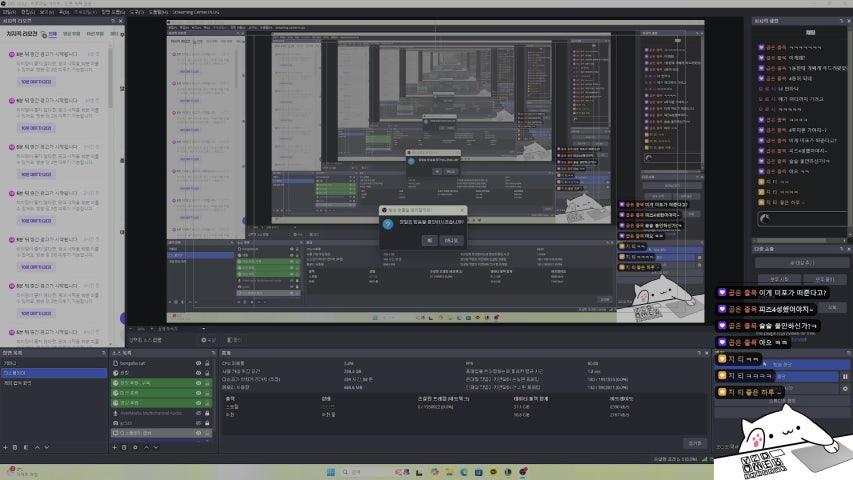
Task: Move selected source up
Action: (x=146, y=447)
